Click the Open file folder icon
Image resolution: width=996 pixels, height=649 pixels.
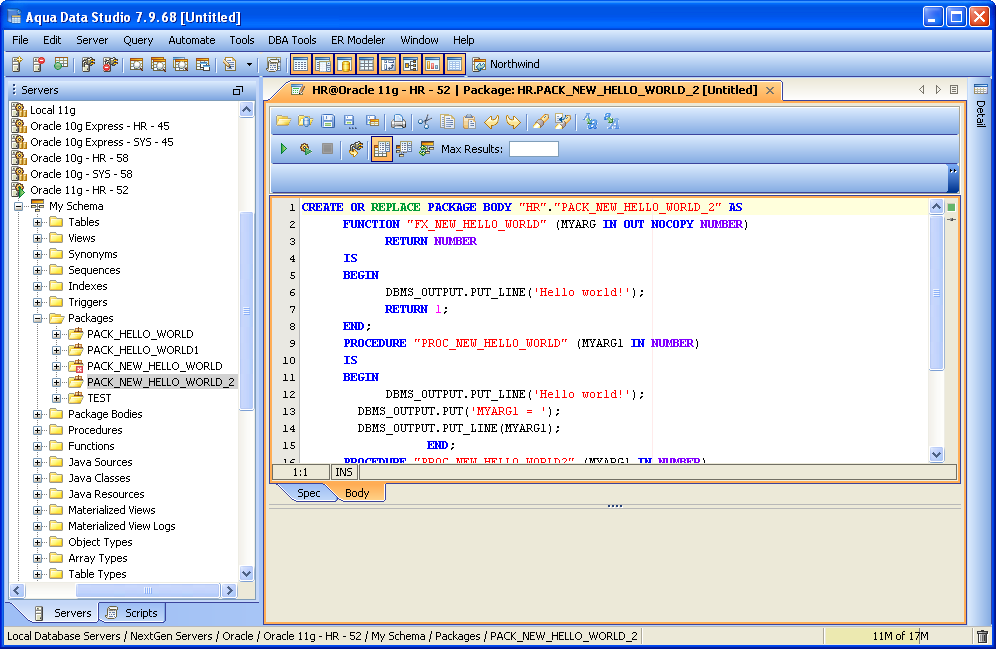(283, 121)
